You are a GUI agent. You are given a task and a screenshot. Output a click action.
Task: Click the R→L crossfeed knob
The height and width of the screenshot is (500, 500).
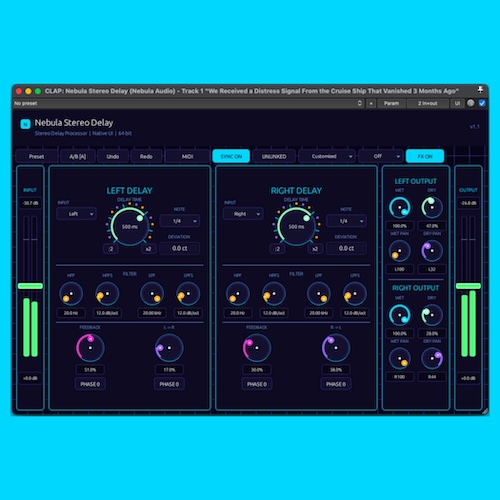336,348
